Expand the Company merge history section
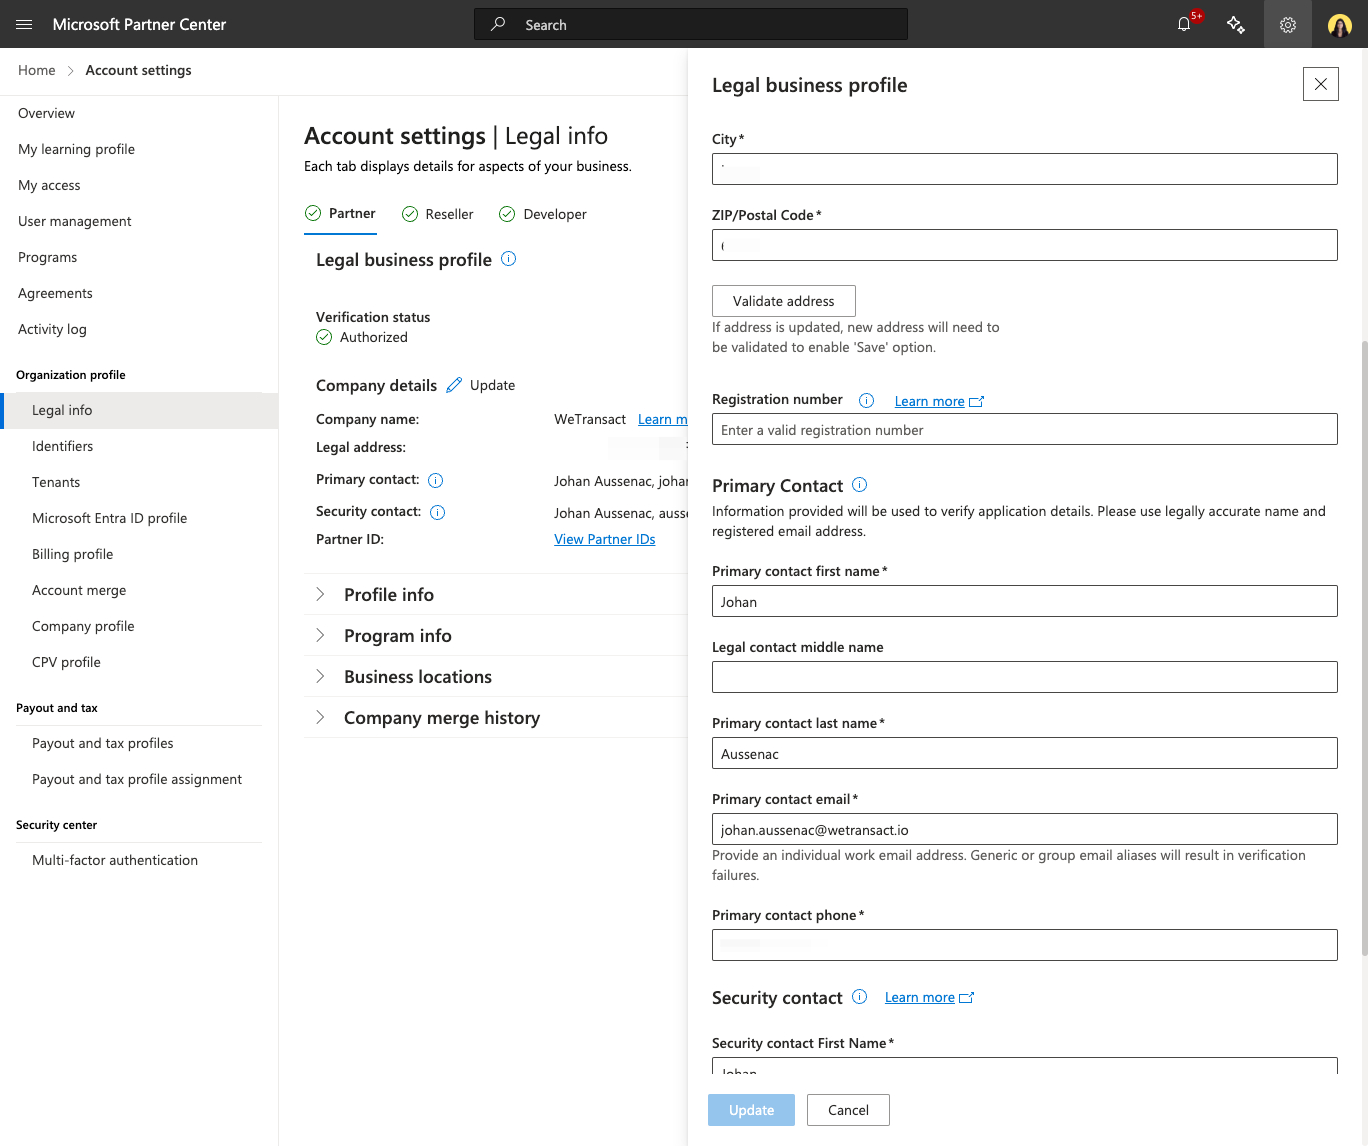Viewport: 1368px width, 1146px height. 495,718
